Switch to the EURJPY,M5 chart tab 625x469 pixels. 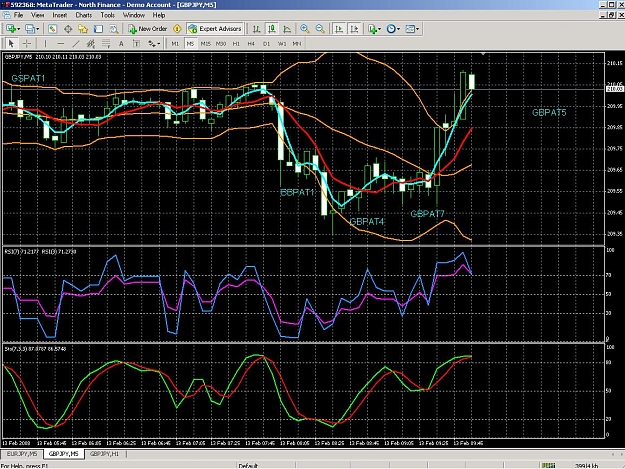coord(22,454)
